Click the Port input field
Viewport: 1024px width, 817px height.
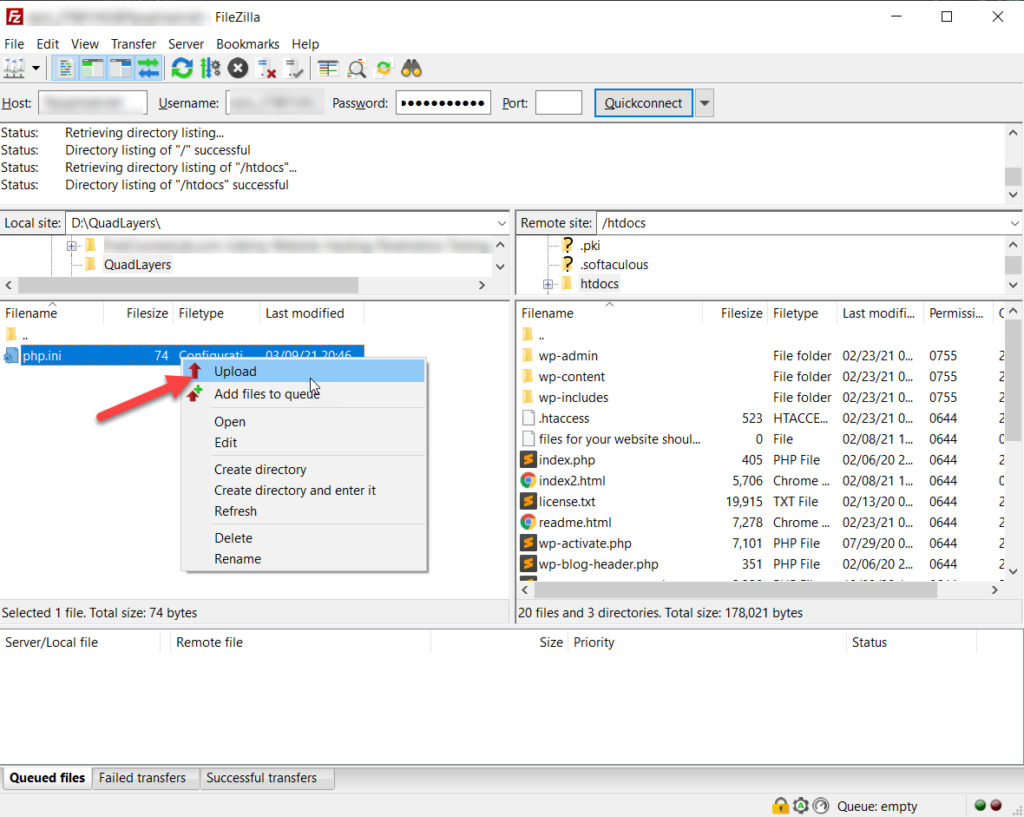pyautogui.click(x=558, y=103)
